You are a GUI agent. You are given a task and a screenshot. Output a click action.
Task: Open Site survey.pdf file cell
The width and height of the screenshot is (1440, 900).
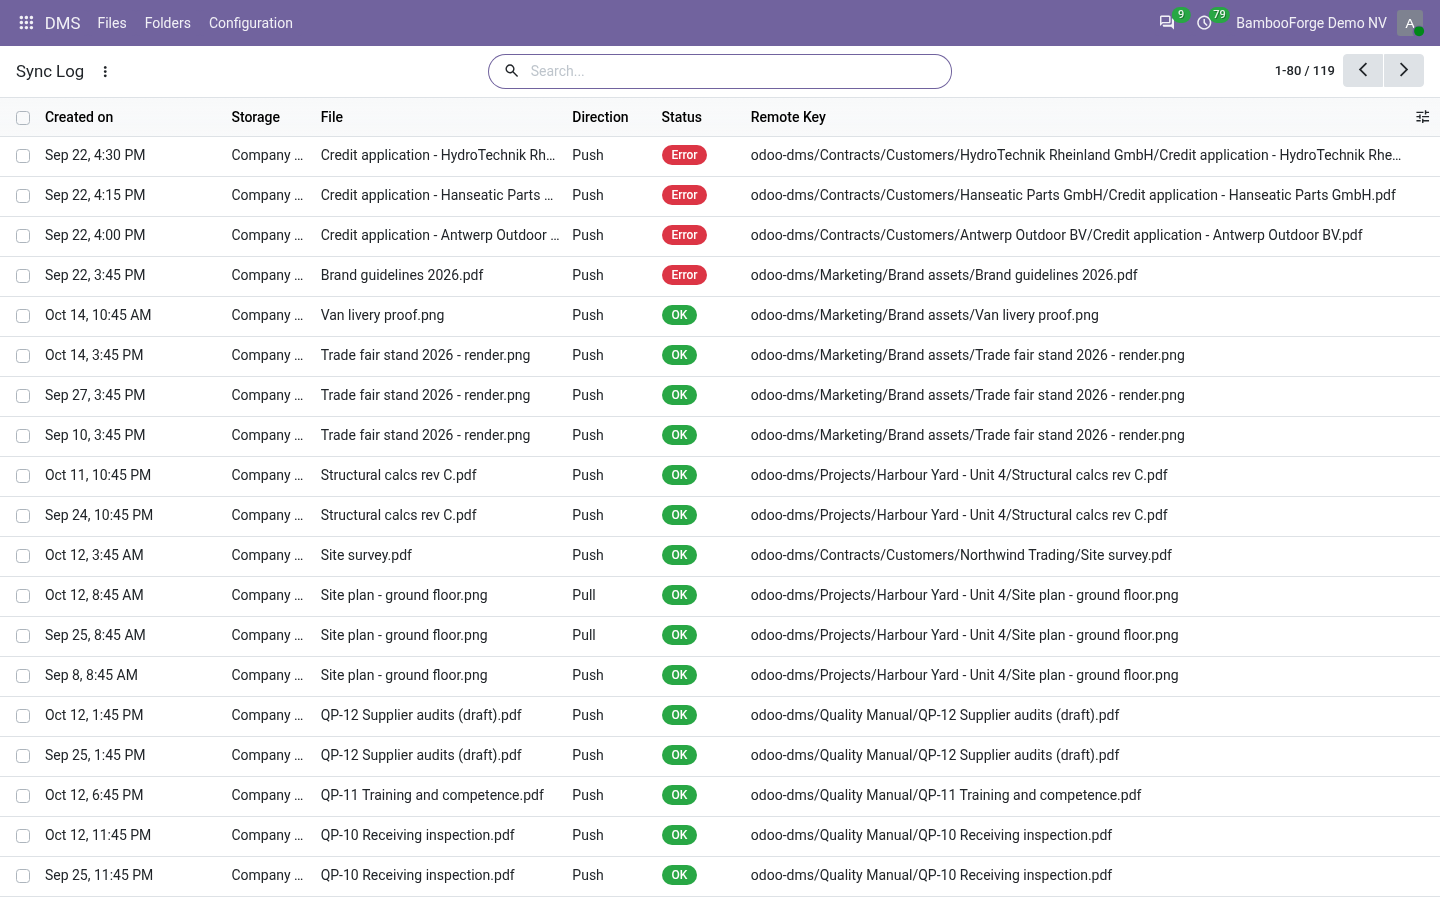(366, 555)
